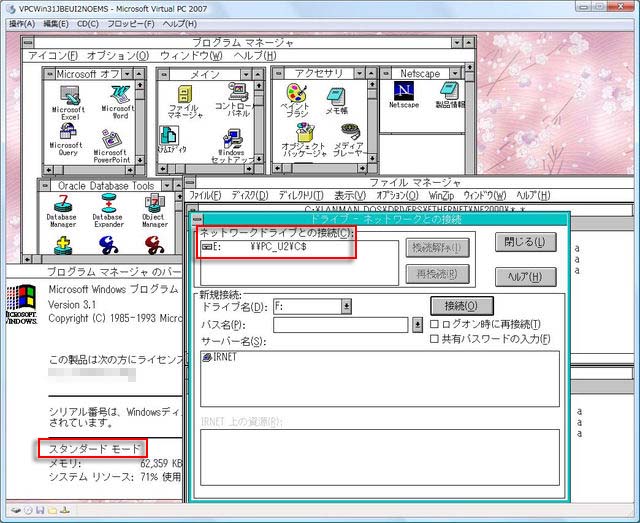The height and width of the screenshot is (523, 640).
Task: Click アクセサリ group vertical scrollbar up arrow
Action: tap(372, 84)
